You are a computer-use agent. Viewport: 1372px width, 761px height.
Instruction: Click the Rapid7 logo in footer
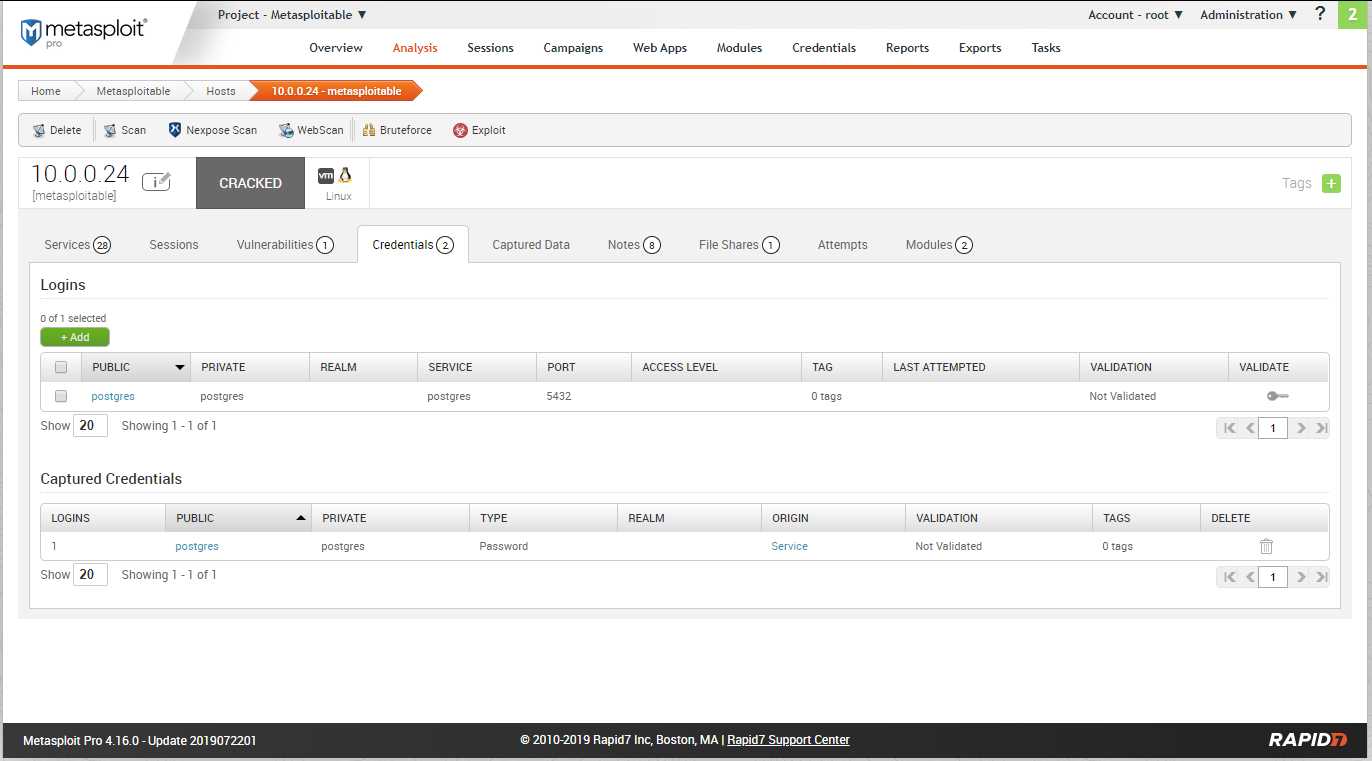point(1307,740)
